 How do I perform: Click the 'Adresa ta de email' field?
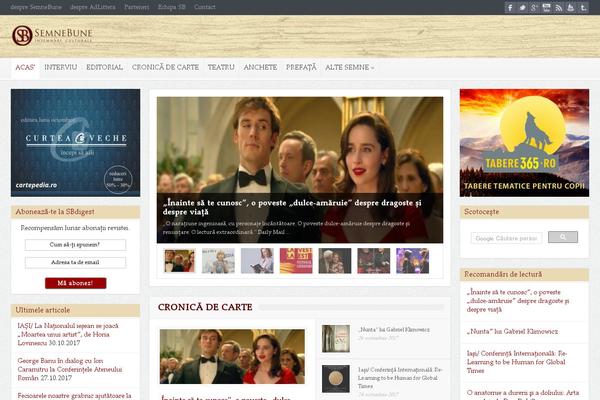75,263
